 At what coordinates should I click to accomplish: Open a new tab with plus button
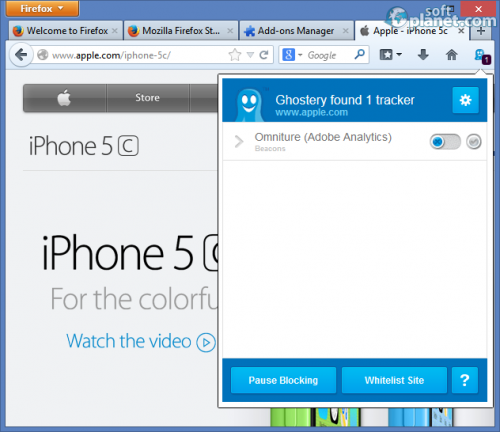pyautogui.click(x=481, y=31)
